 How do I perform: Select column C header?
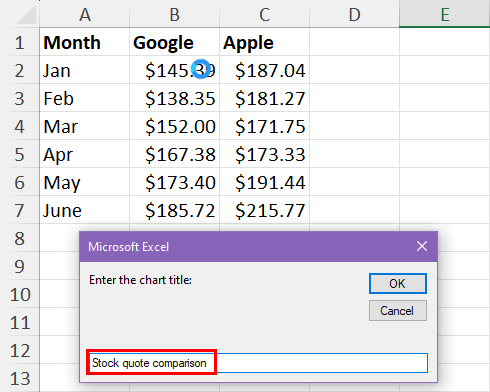[265, 14]
